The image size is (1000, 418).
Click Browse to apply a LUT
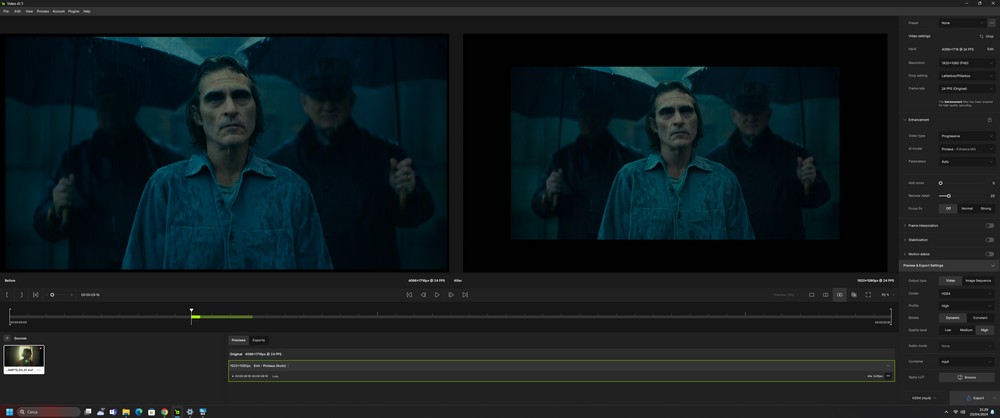(966, 377)
